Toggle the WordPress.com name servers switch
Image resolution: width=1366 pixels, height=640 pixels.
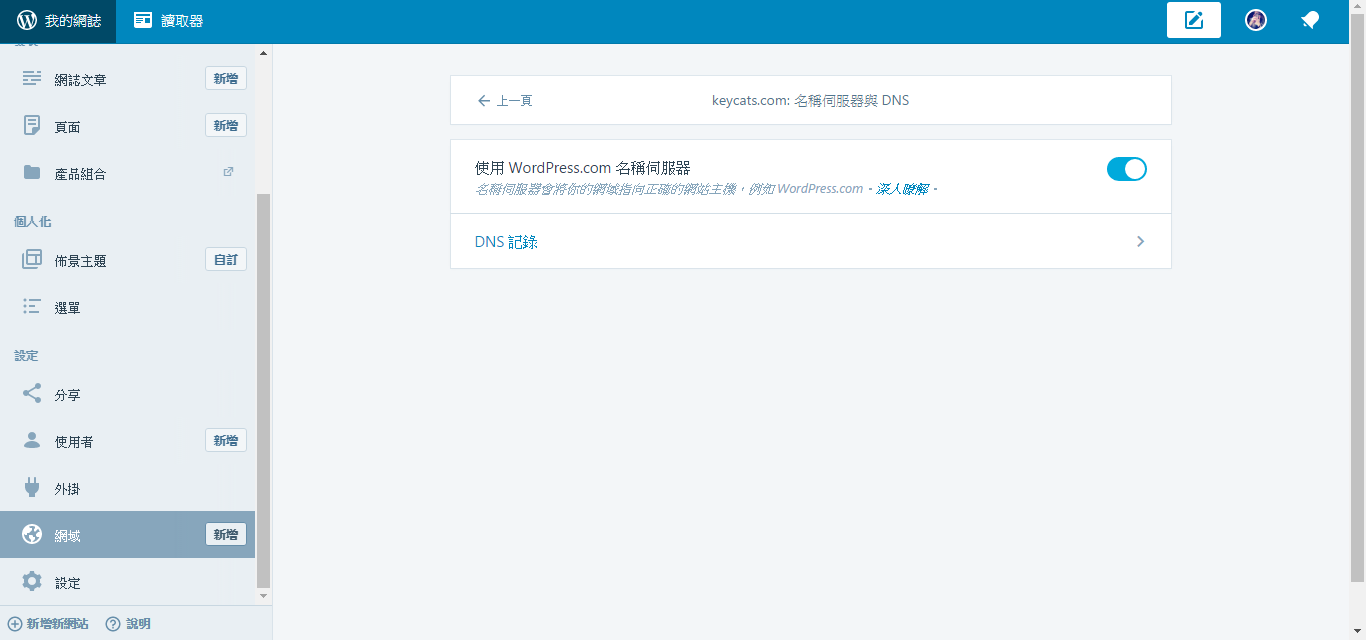(x=1127, y=169)
